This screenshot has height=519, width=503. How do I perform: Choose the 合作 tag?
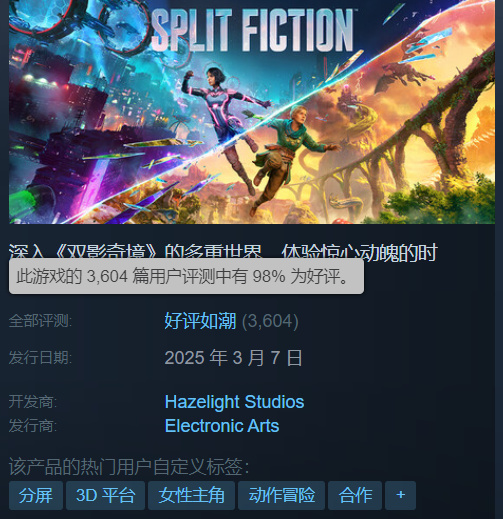[x=355, y=495]
